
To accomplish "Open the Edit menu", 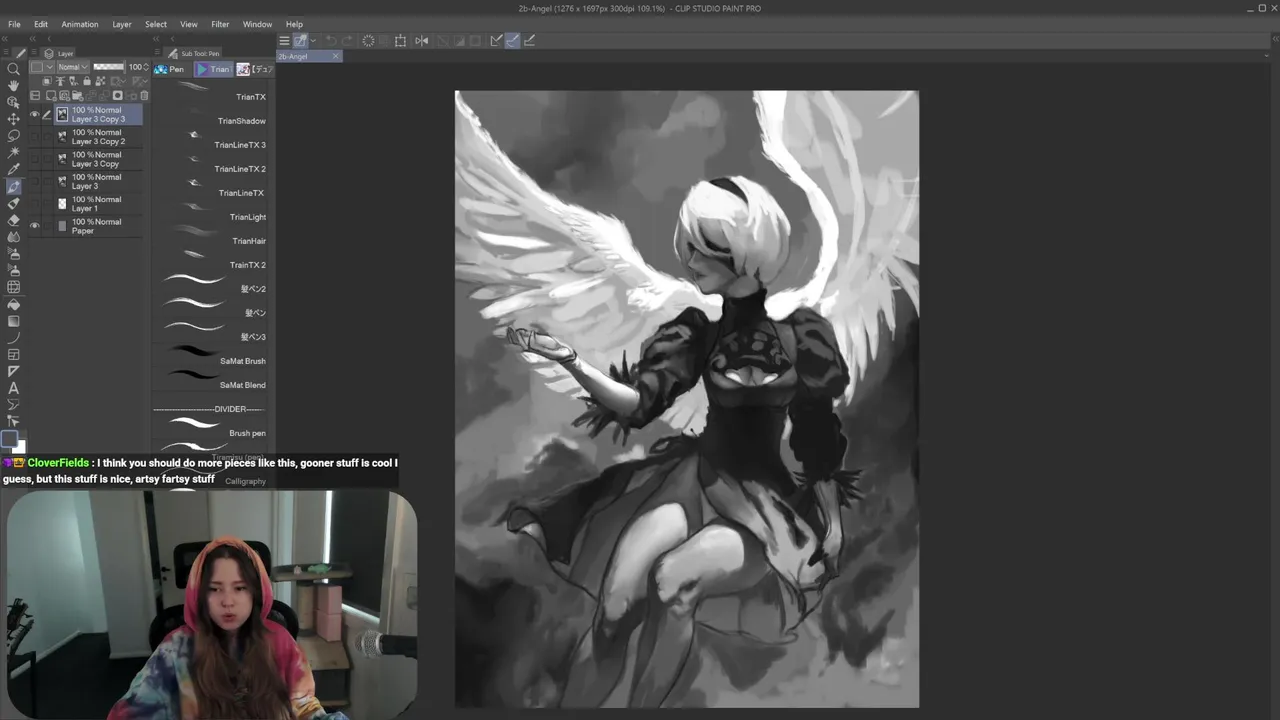I will pos(41,24).
